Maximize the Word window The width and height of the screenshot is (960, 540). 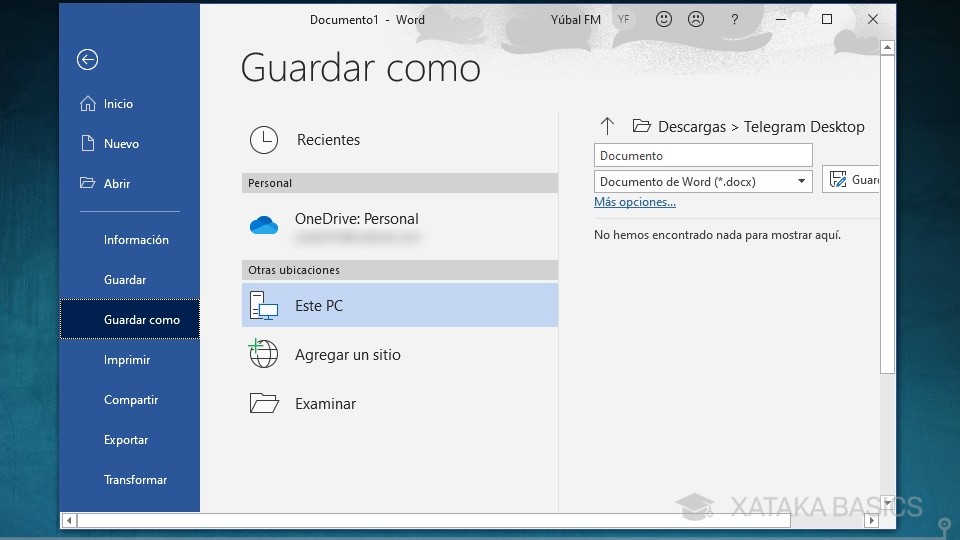pos(827,20)
